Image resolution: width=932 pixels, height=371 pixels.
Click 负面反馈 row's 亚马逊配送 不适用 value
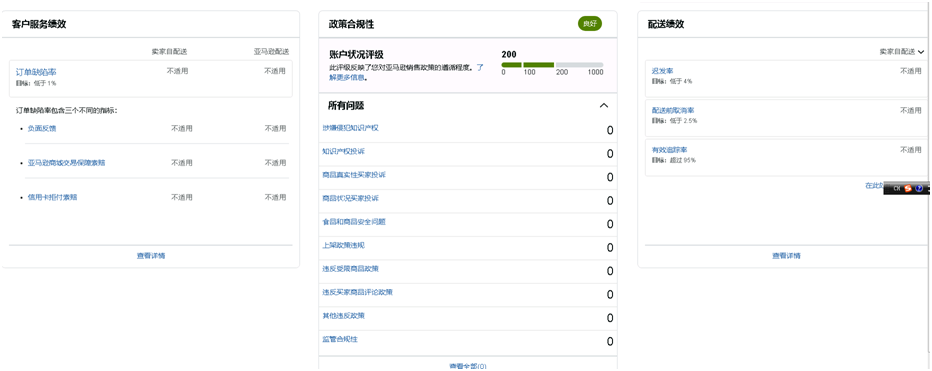(275, 128)
